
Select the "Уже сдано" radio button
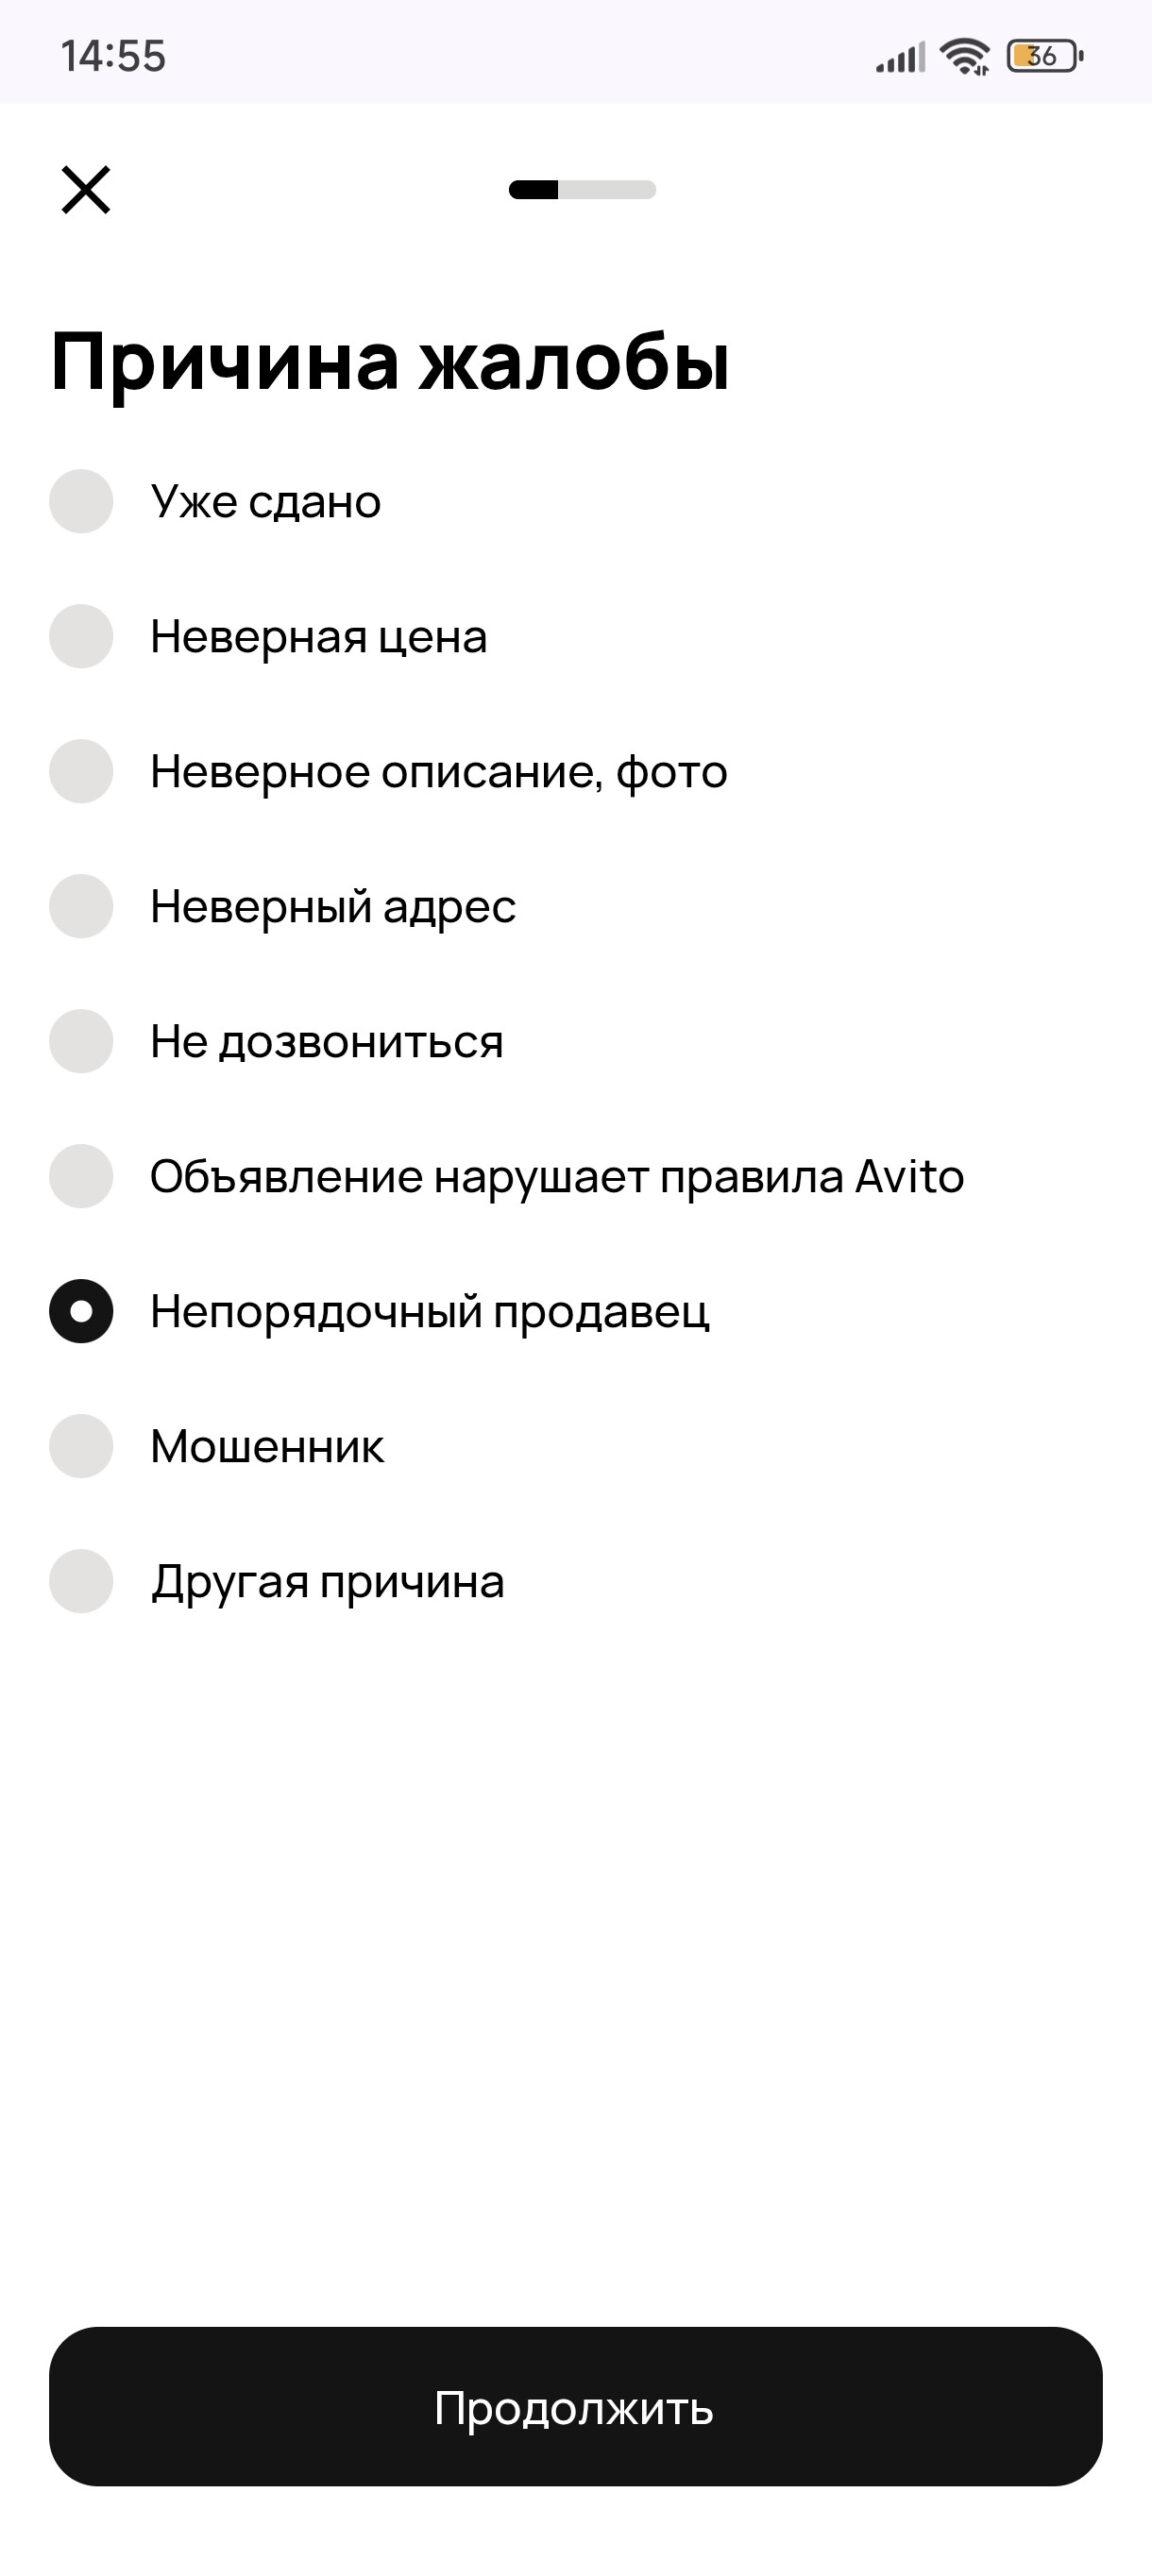tap(81, 501)
